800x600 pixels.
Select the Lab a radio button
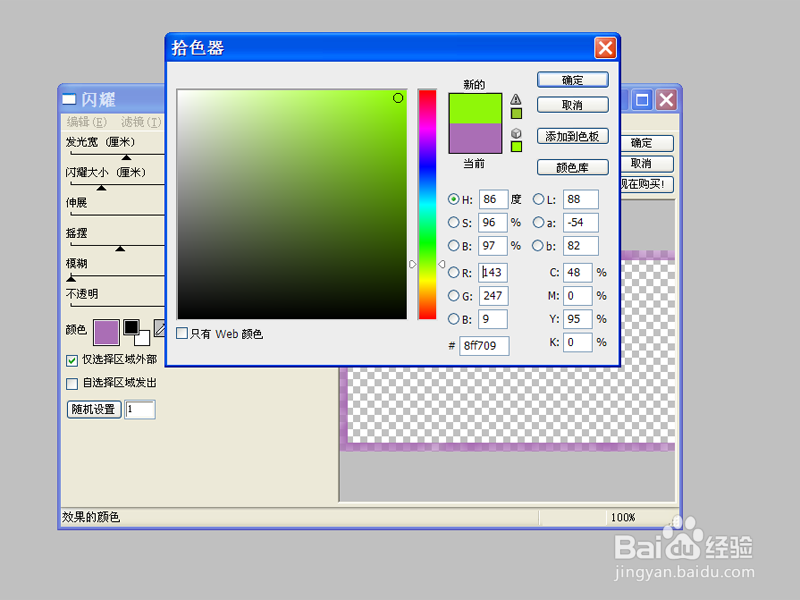[x=538, y=222]
